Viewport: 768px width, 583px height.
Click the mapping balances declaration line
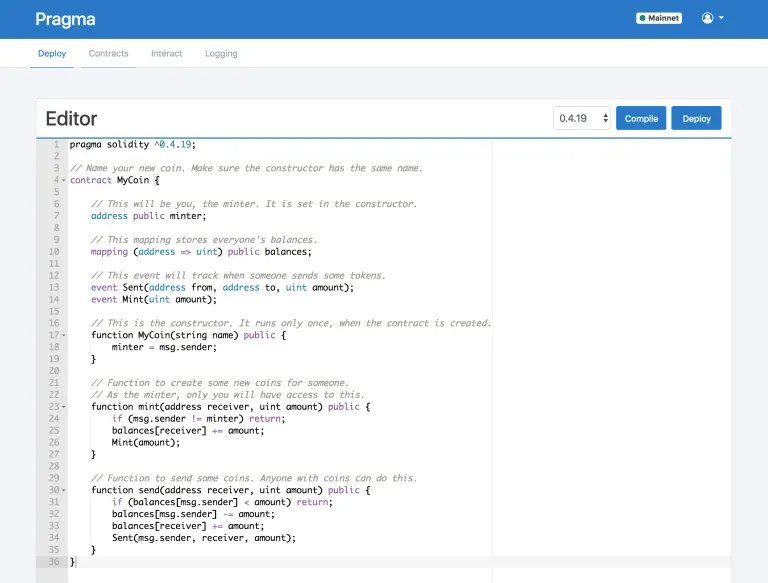point(201,252)
